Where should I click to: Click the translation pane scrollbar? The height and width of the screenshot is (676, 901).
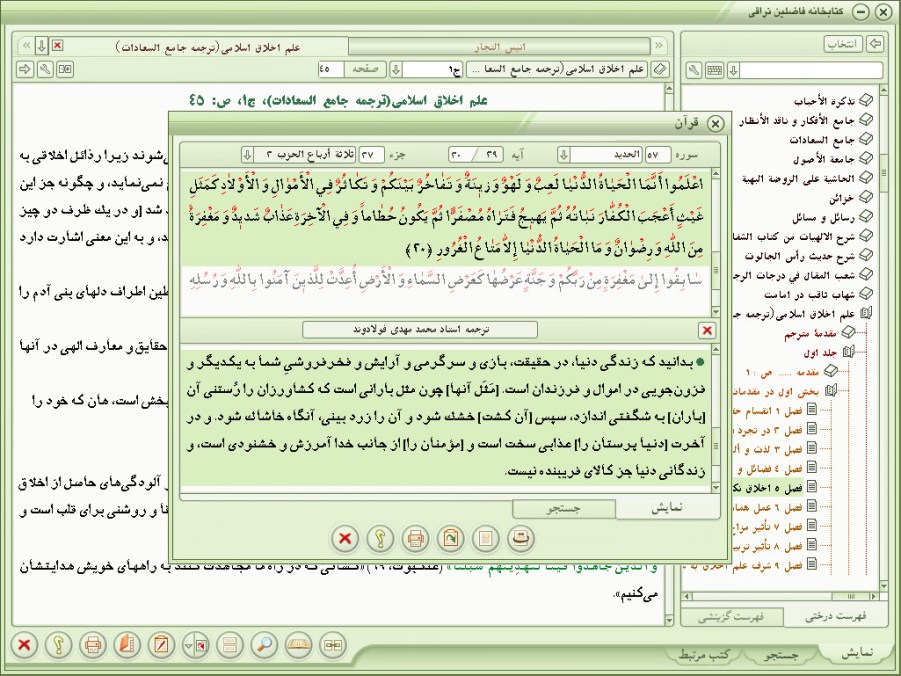pos(715,418)
